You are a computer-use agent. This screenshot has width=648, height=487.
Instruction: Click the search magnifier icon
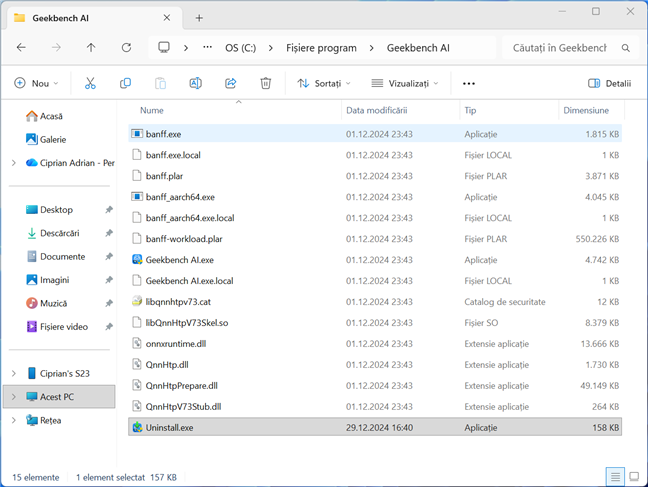click(626, 48)
